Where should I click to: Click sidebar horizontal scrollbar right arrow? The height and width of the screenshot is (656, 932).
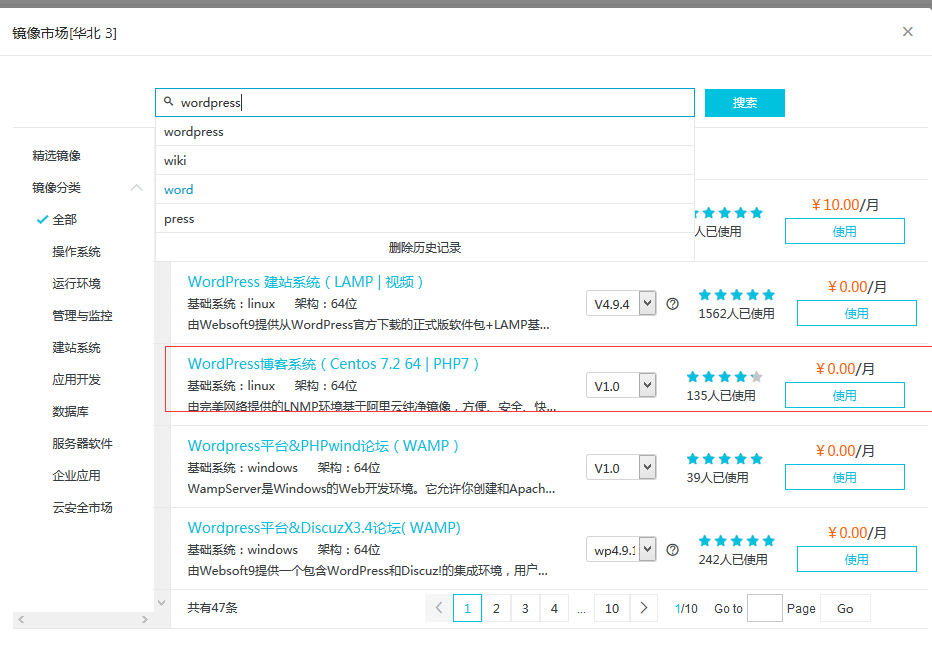[x=144, y=619]
